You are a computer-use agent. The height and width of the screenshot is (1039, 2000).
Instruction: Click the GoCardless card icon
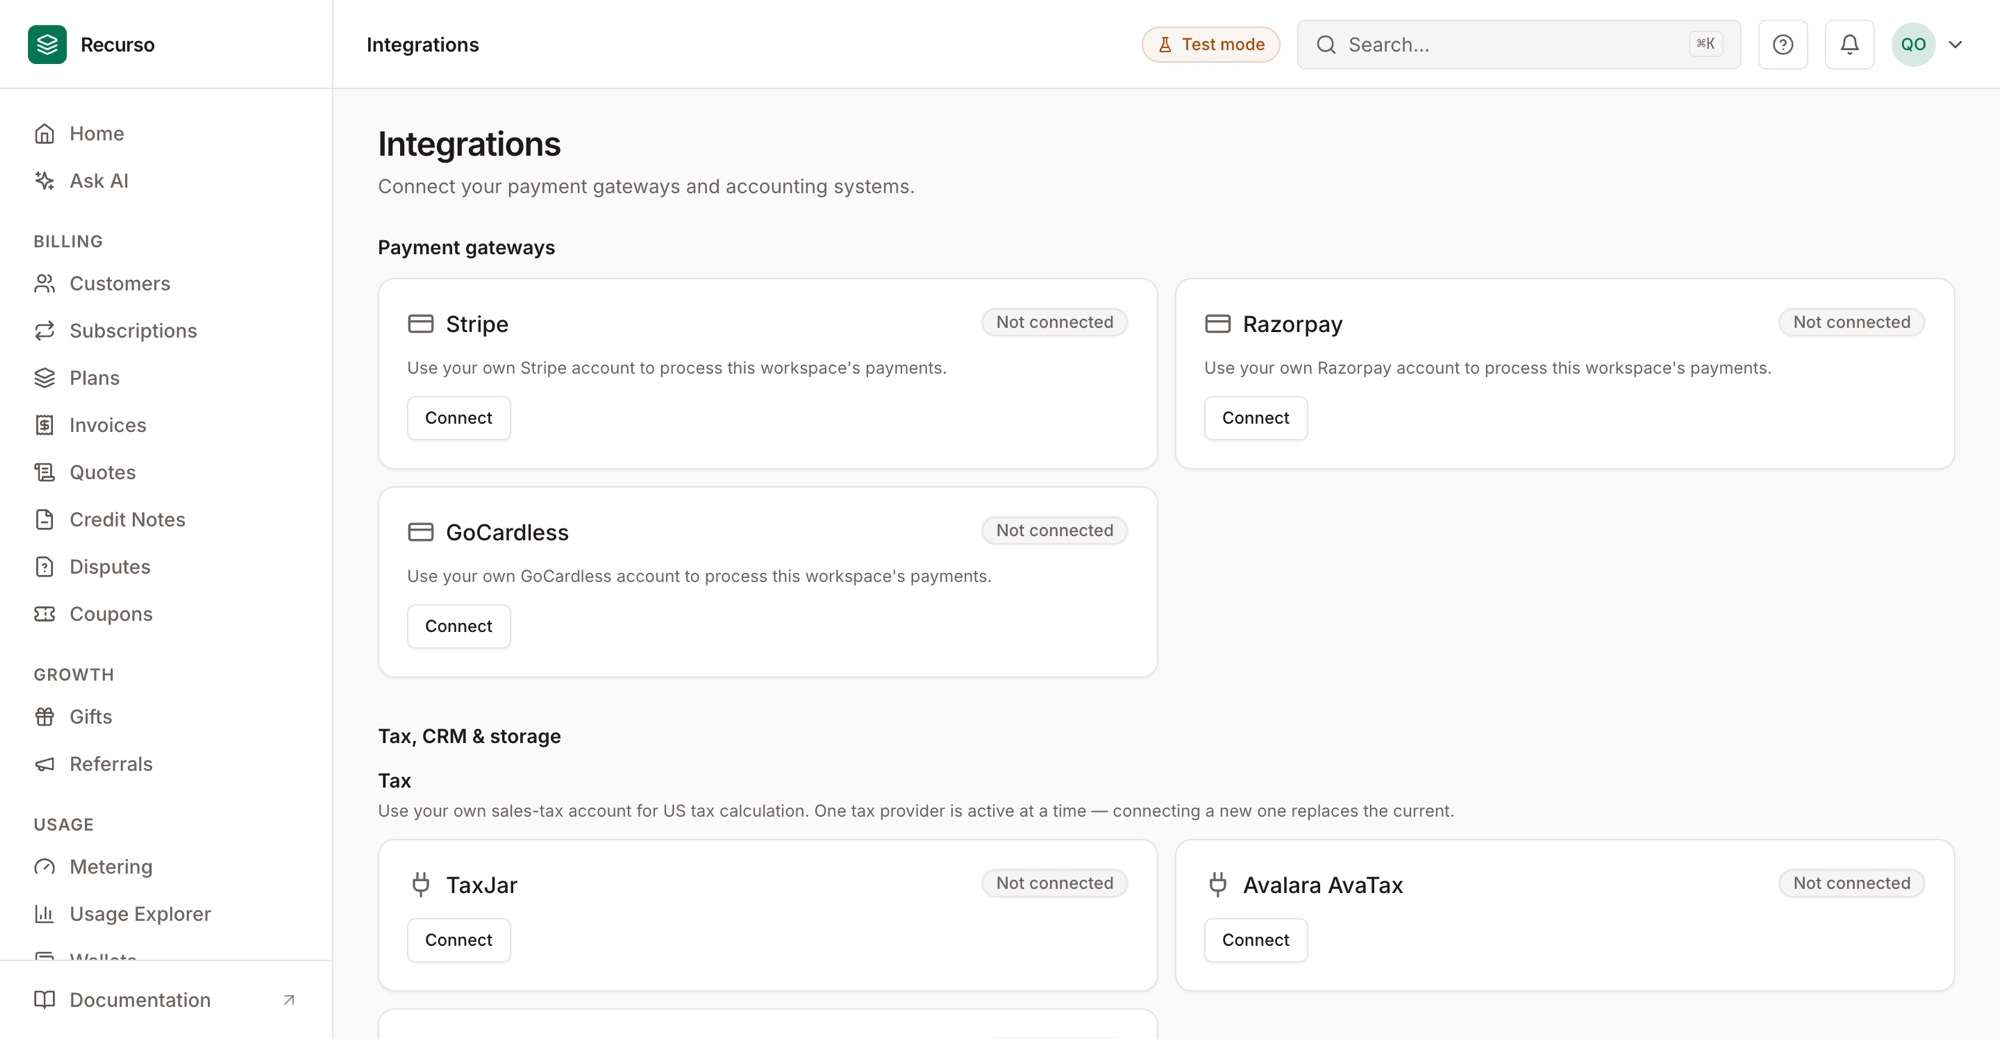421,531
